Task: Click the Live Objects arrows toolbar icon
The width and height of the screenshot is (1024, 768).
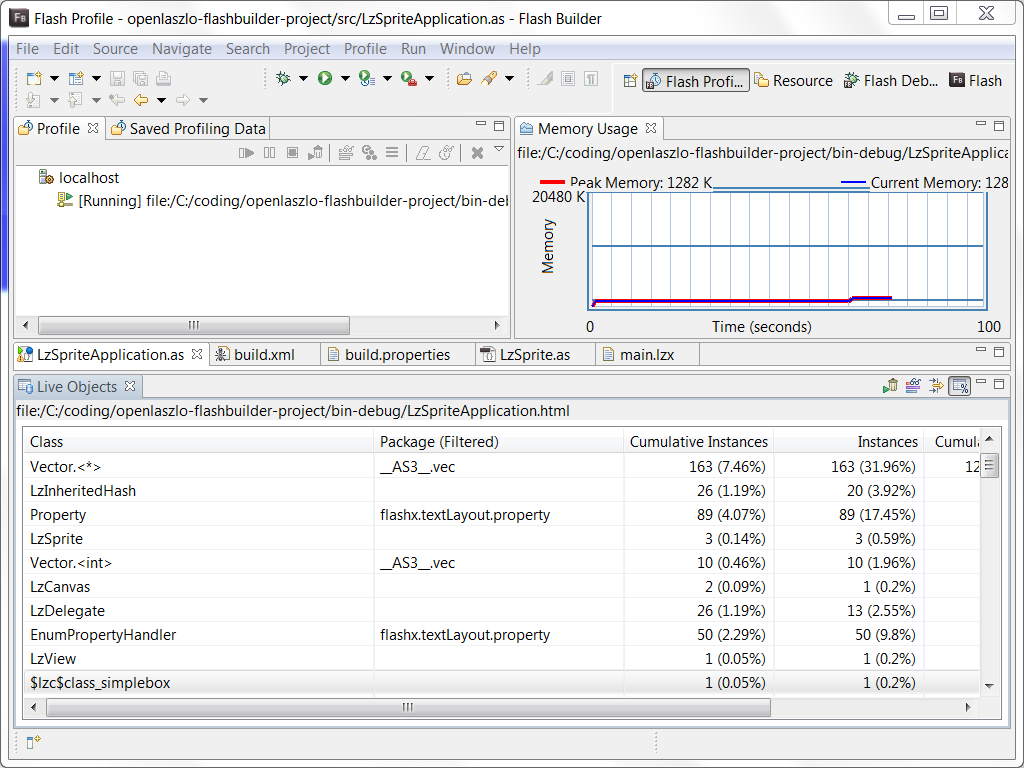Action: pyautogui.click(x=936, y=386)
